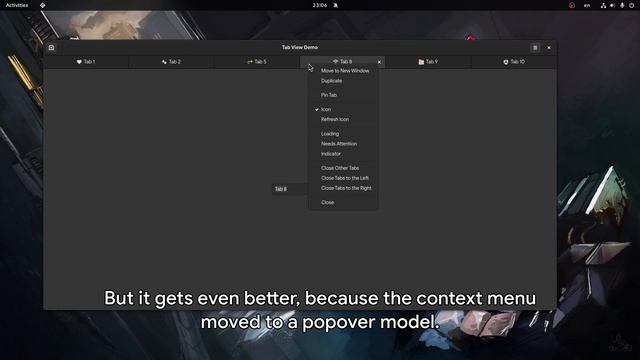Click the folder icon on Tab 9
The height and width of the screenshot is (360, 640).
(421, 62)
